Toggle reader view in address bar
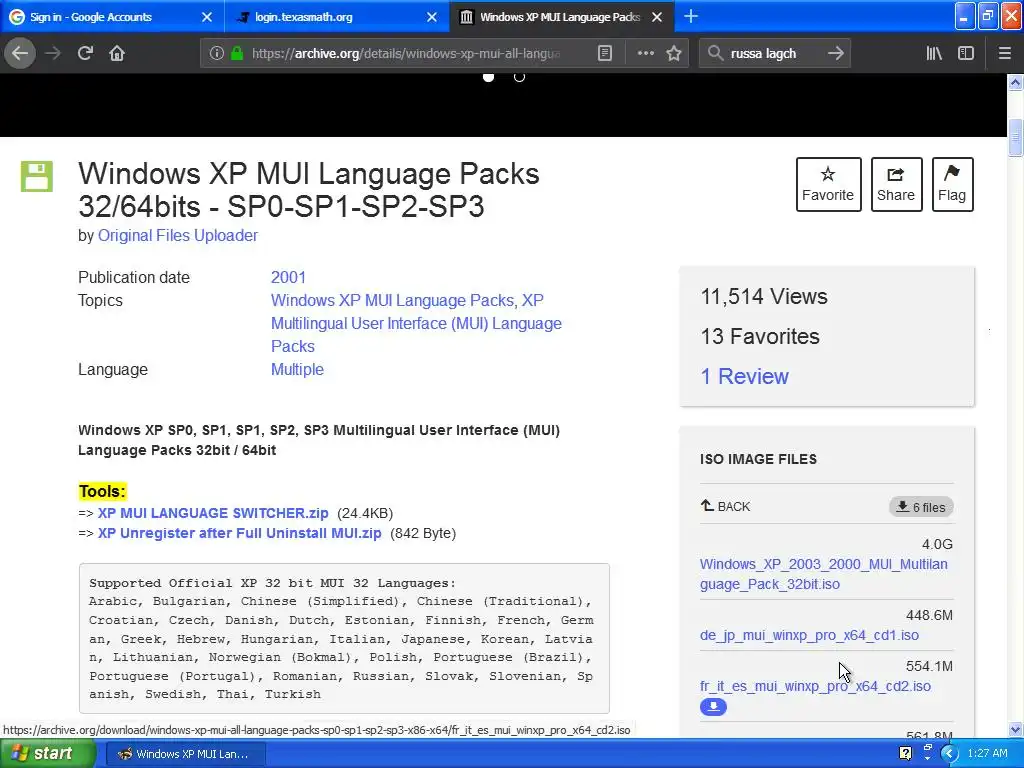The height and width of the screenshot is (768, 1024). 605,53
